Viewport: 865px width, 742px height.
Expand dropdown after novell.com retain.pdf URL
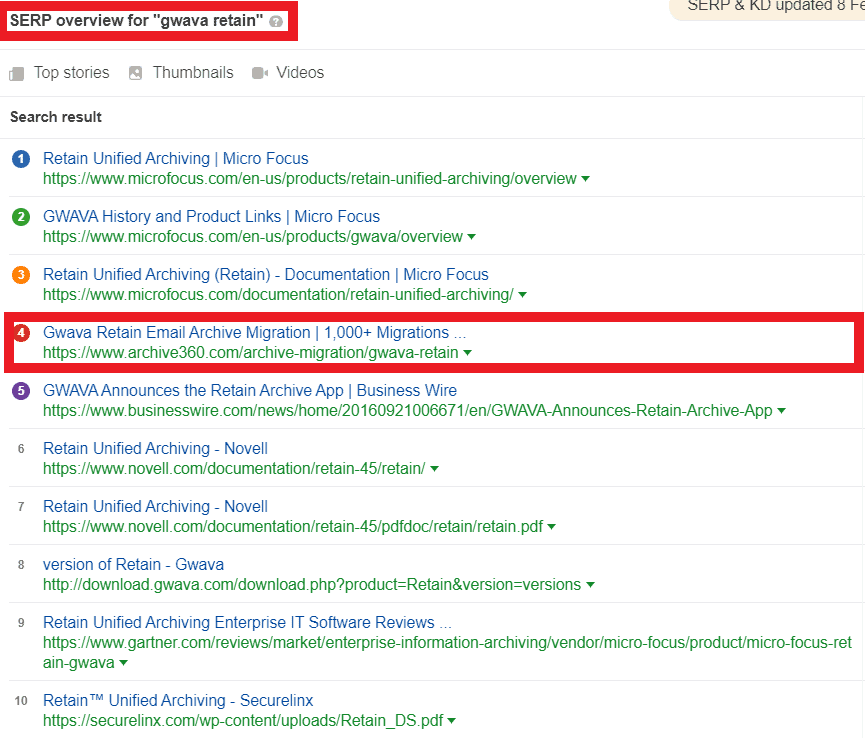point(551,527)
